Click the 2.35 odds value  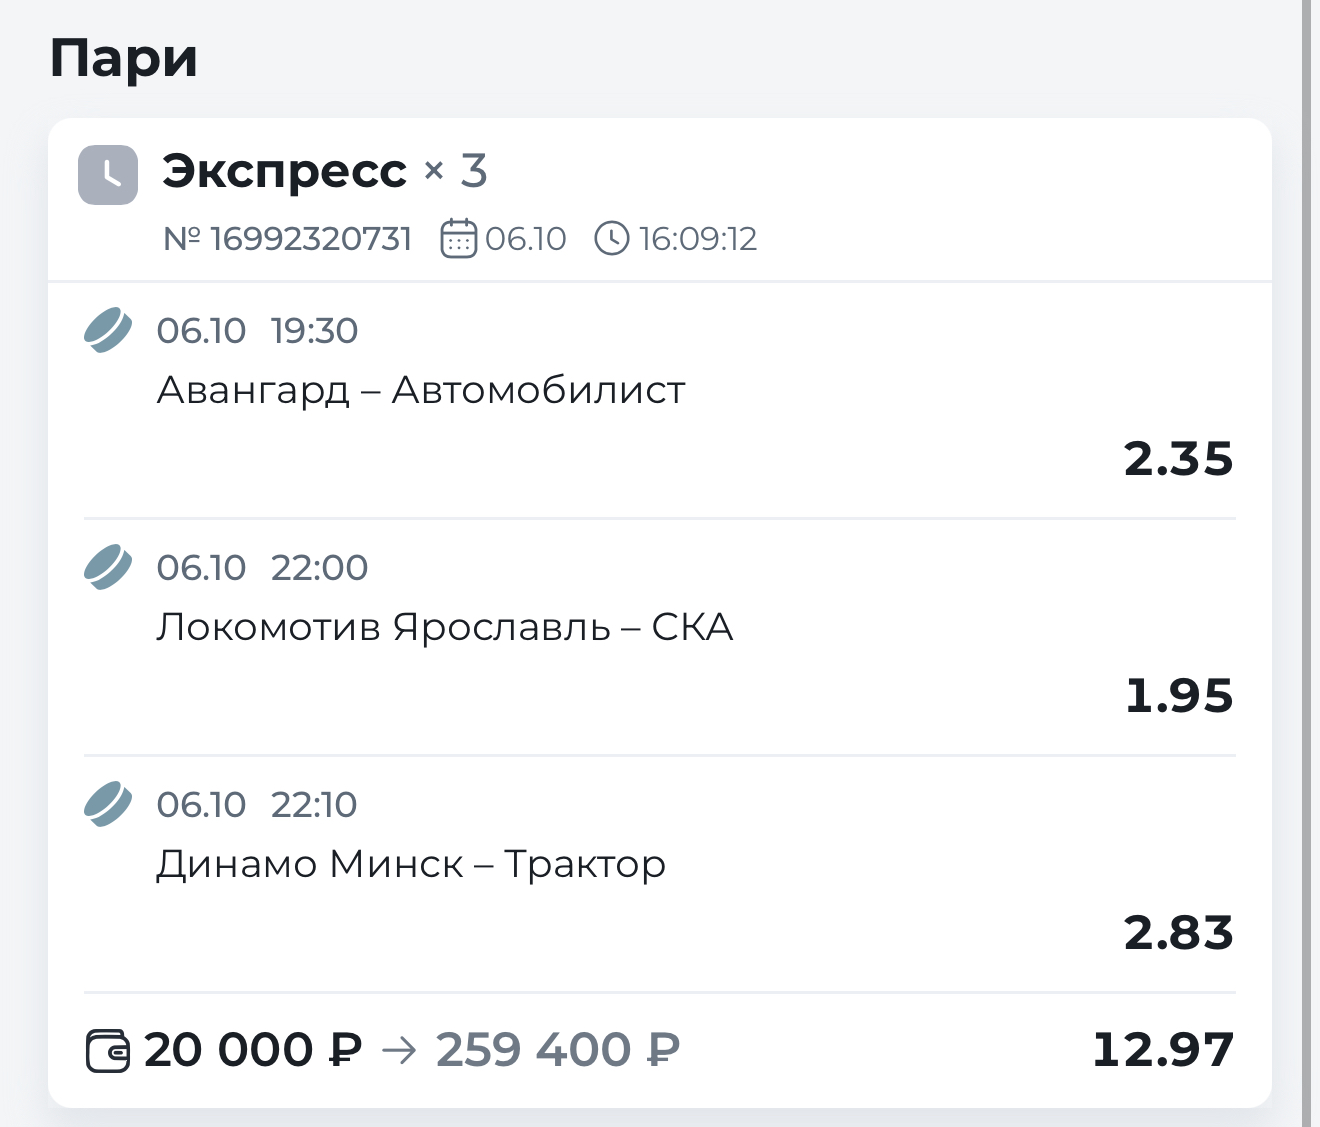point(1178,459)
